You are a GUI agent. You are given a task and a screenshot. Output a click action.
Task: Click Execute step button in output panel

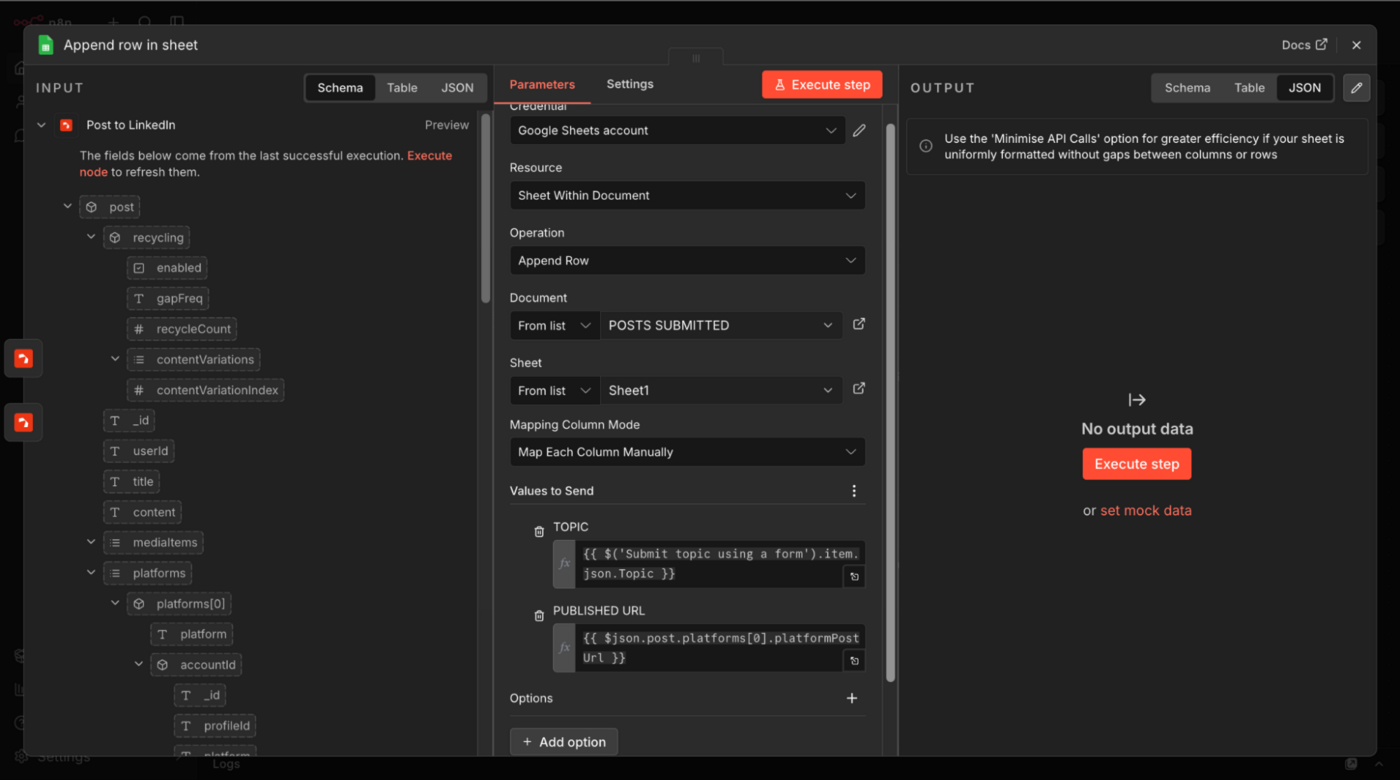(x=1137, y=464)
